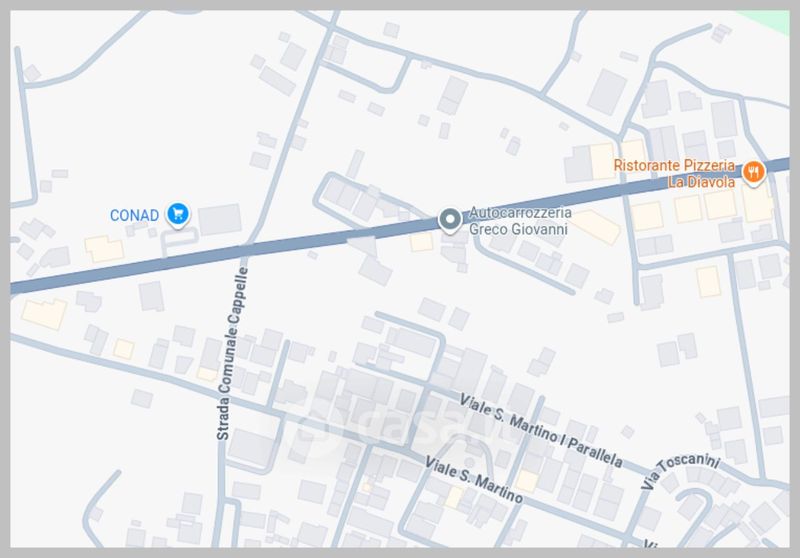The height and width of the screenshot is (558, 800).
Task: Select the yellow building below Autocarrozzeria marker
Action: [421, 242]
